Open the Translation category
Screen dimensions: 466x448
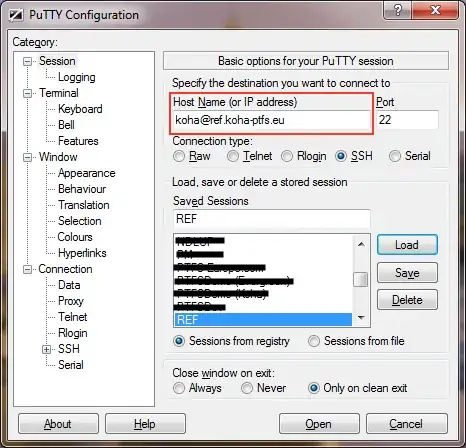click(x=84, y=205)
